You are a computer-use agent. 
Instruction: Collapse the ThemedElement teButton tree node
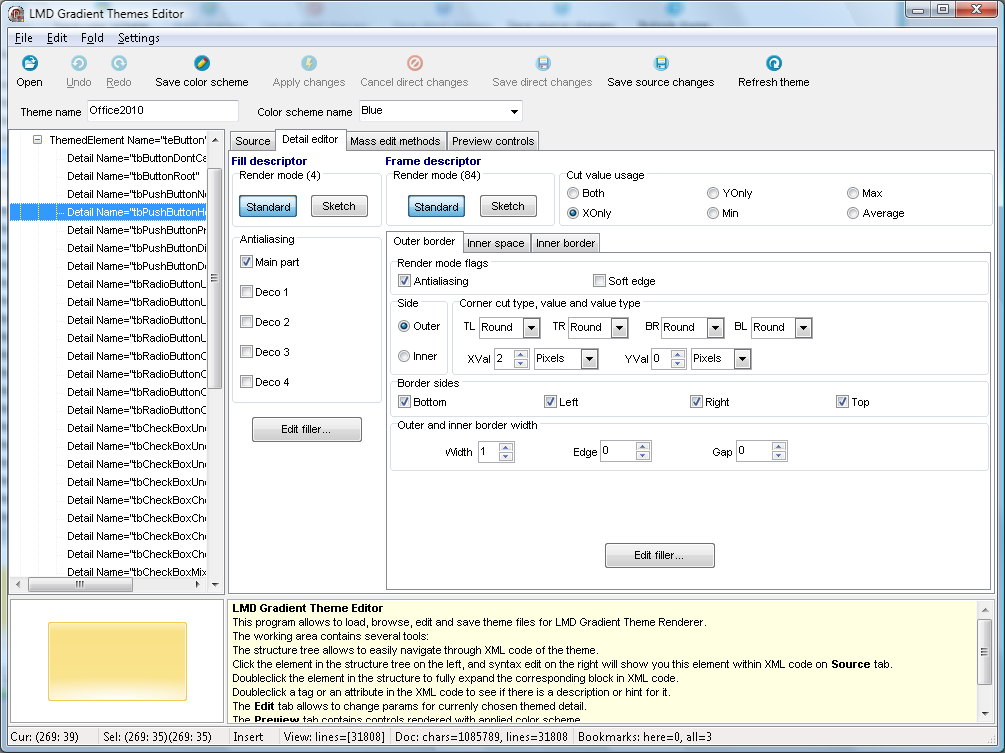coord(37,140)
